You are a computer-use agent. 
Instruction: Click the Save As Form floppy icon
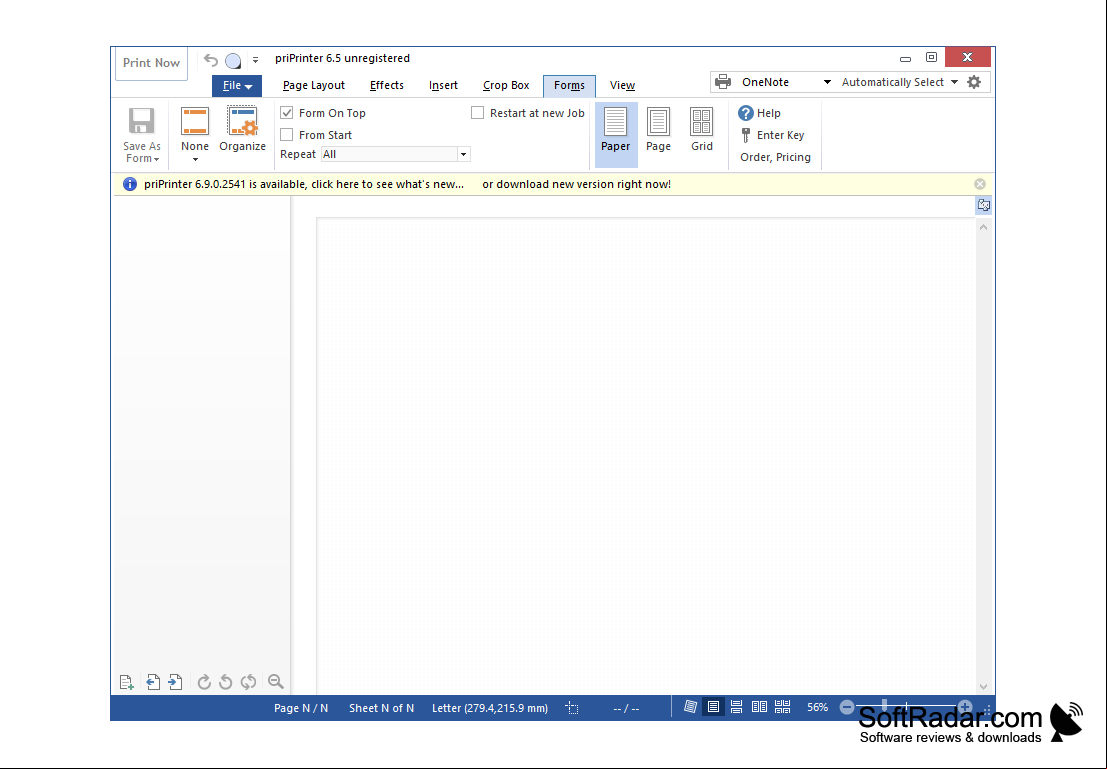tap(142, 121)
